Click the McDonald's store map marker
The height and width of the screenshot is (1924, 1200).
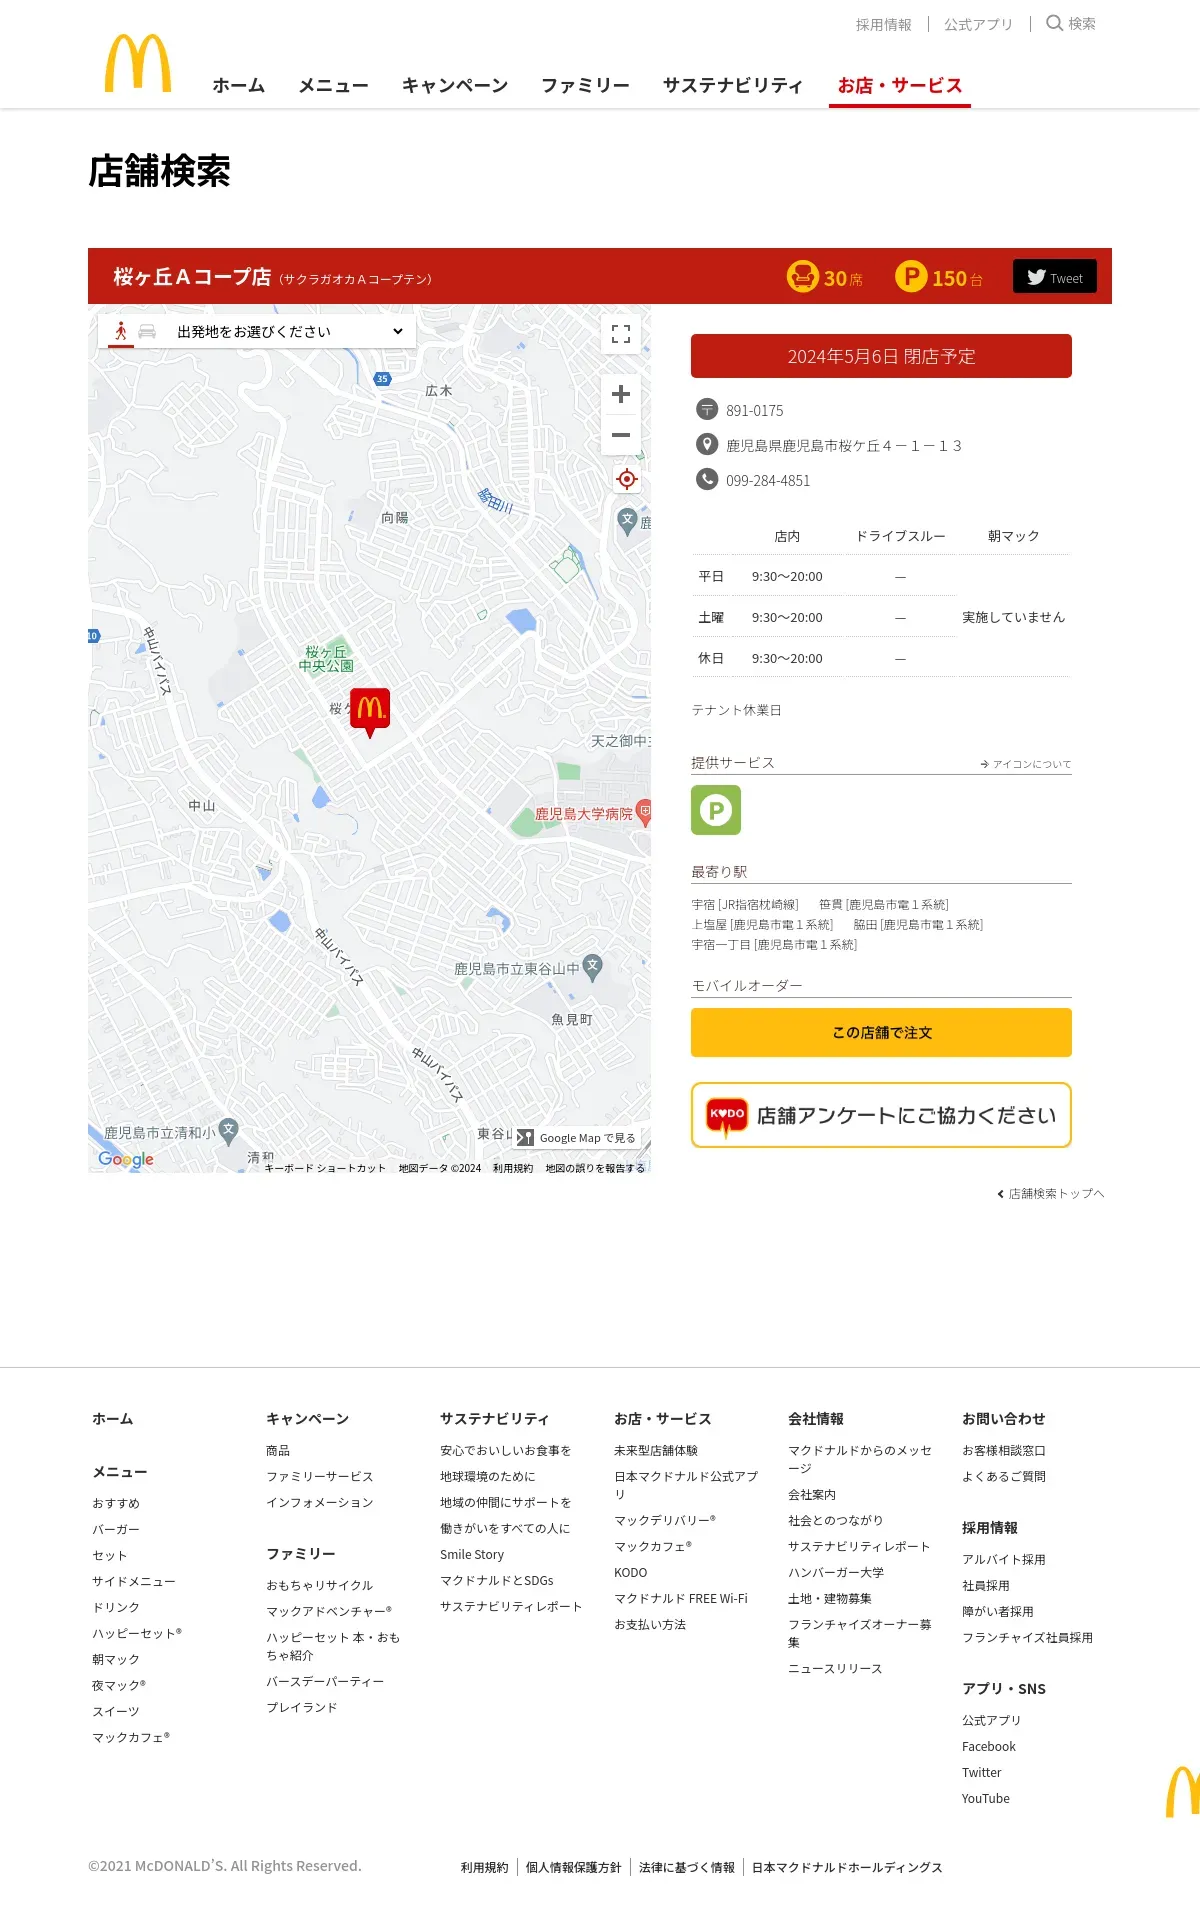[x=370, y=712]
